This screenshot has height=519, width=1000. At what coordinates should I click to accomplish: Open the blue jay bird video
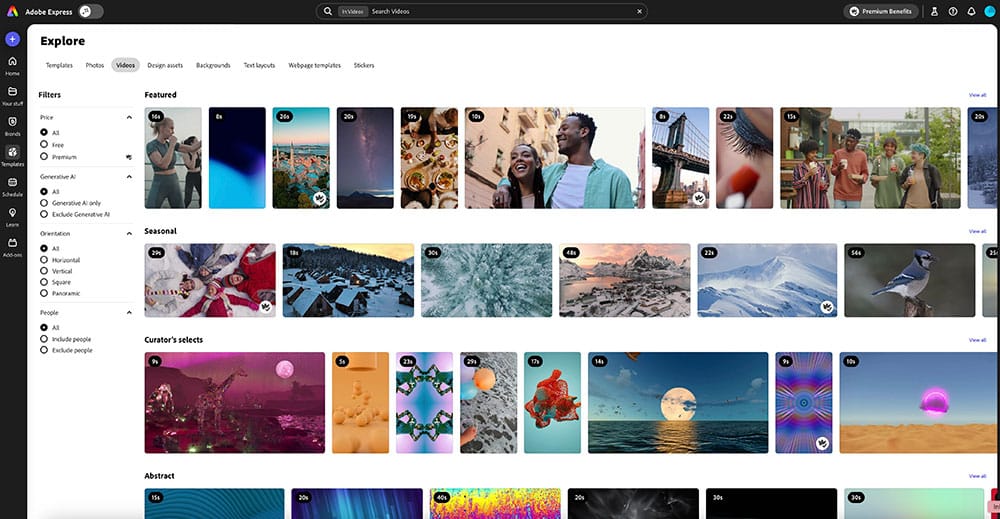[909, 280]
